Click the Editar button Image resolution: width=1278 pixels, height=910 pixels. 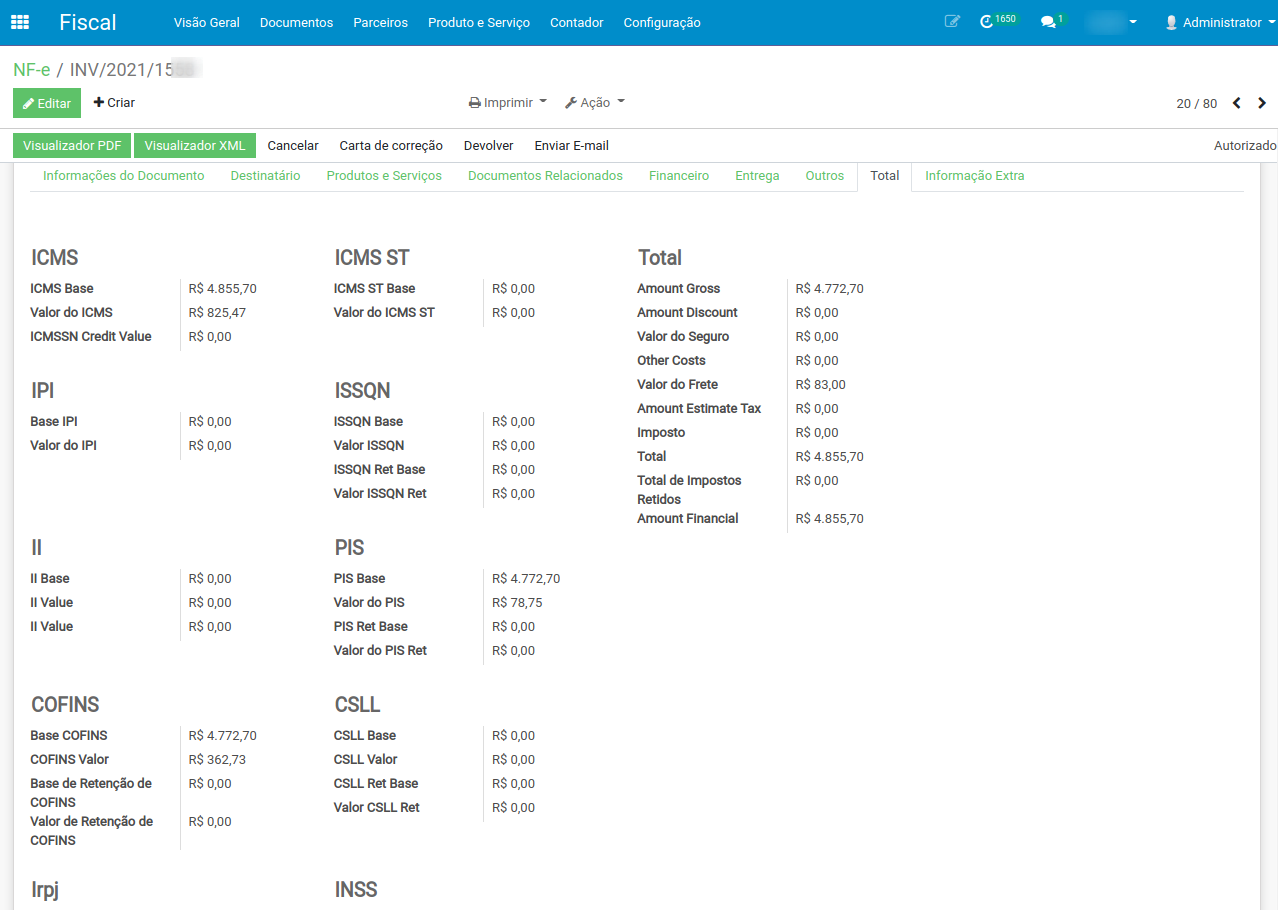(47, 103)
